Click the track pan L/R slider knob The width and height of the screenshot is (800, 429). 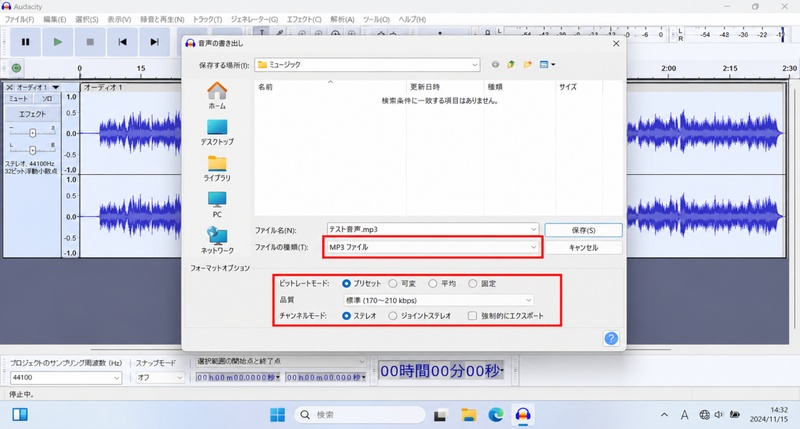tap(33, 150)
